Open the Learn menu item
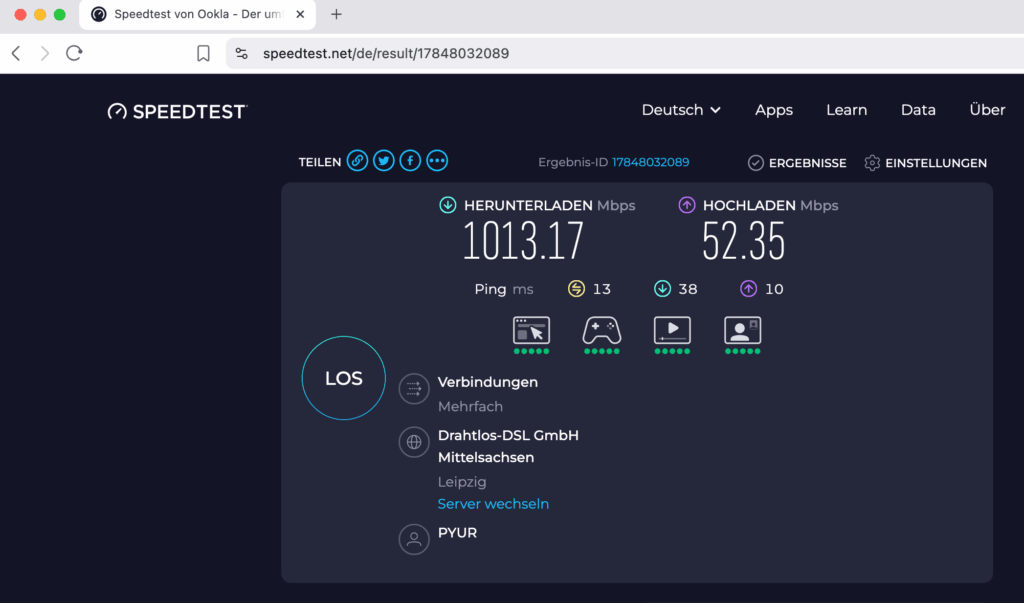The height and width of the screenshot is (603, 1024). pos(846,110)
